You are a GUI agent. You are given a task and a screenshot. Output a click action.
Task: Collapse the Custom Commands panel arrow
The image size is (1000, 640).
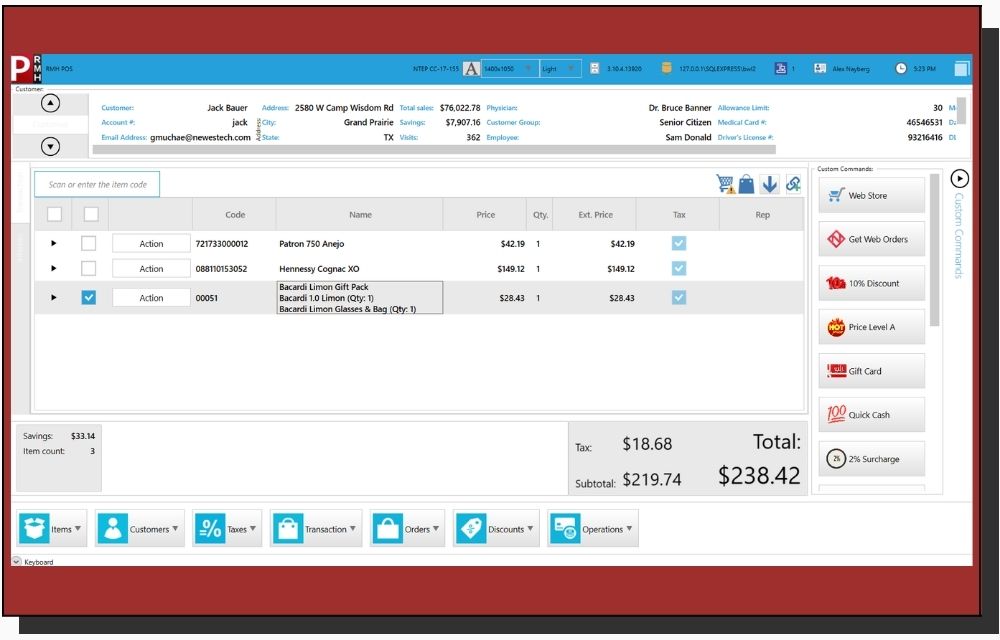[x=959, y=178]
